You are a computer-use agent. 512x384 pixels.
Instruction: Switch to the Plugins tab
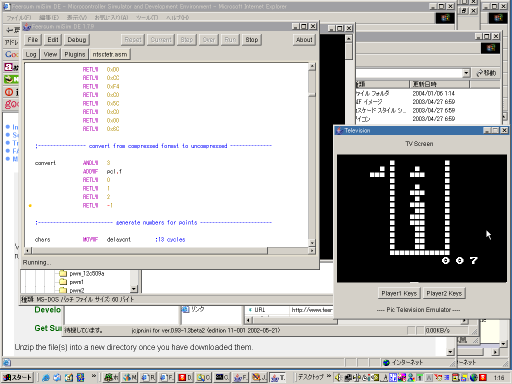click(75, 54)
